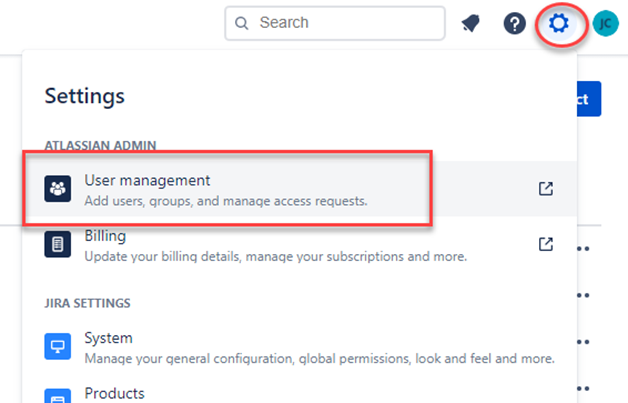Click external link icon beside Billing
Image resolution: width=628 pixels, height=403 pixels.
545,244
